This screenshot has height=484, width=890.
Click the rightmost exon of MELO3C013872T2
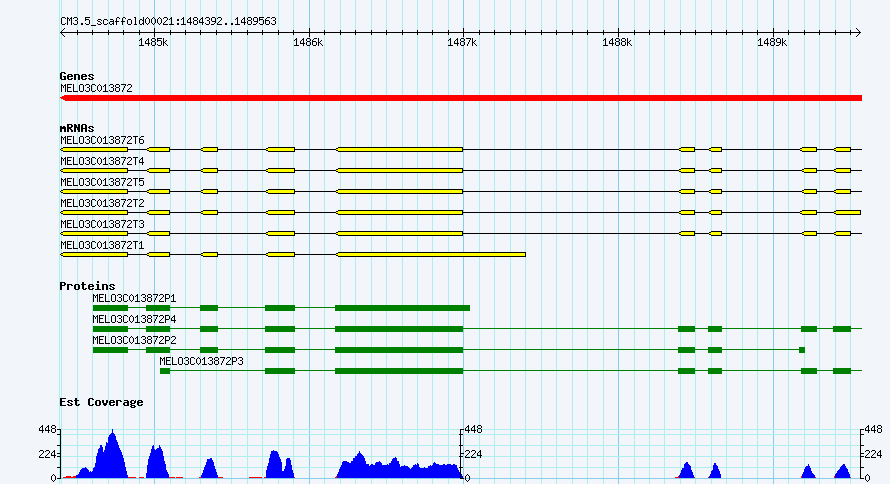tap(847, 212)
